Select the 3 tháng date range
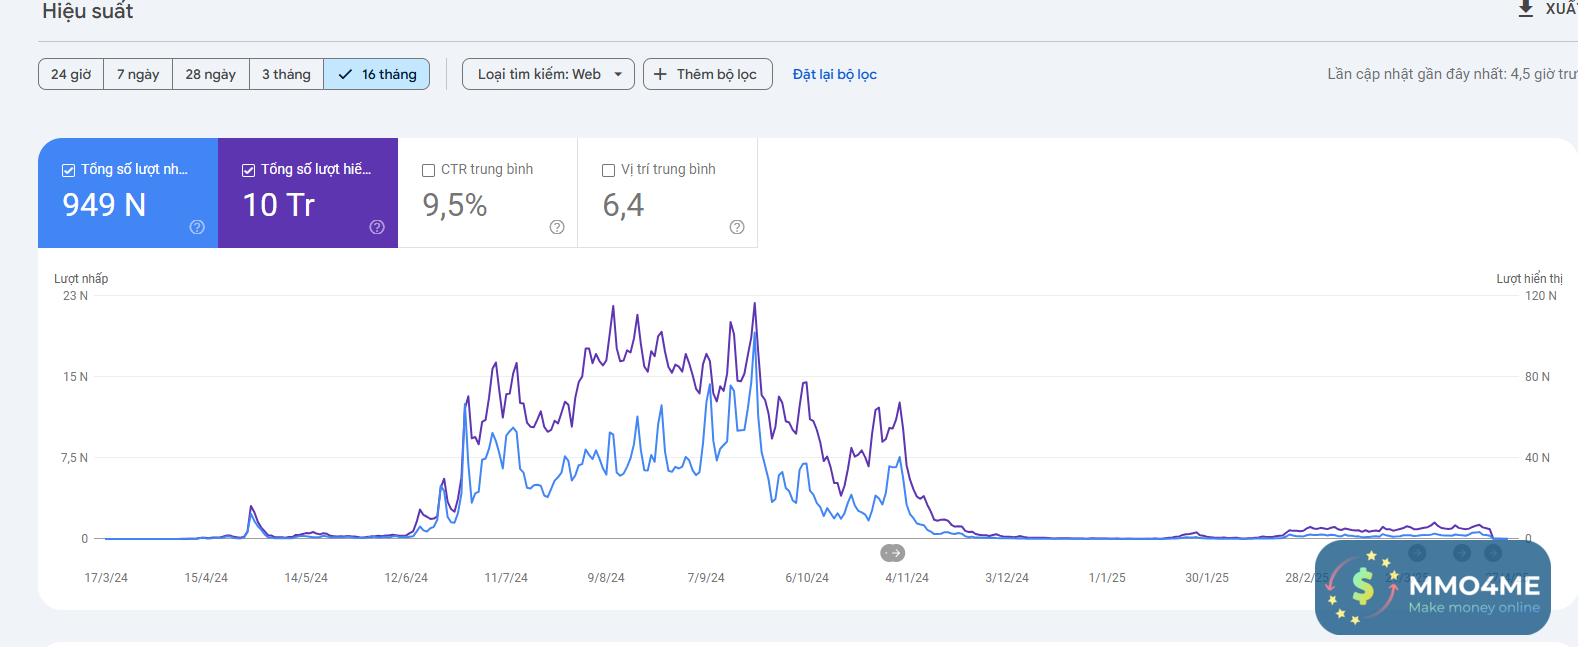 [286, 74]
